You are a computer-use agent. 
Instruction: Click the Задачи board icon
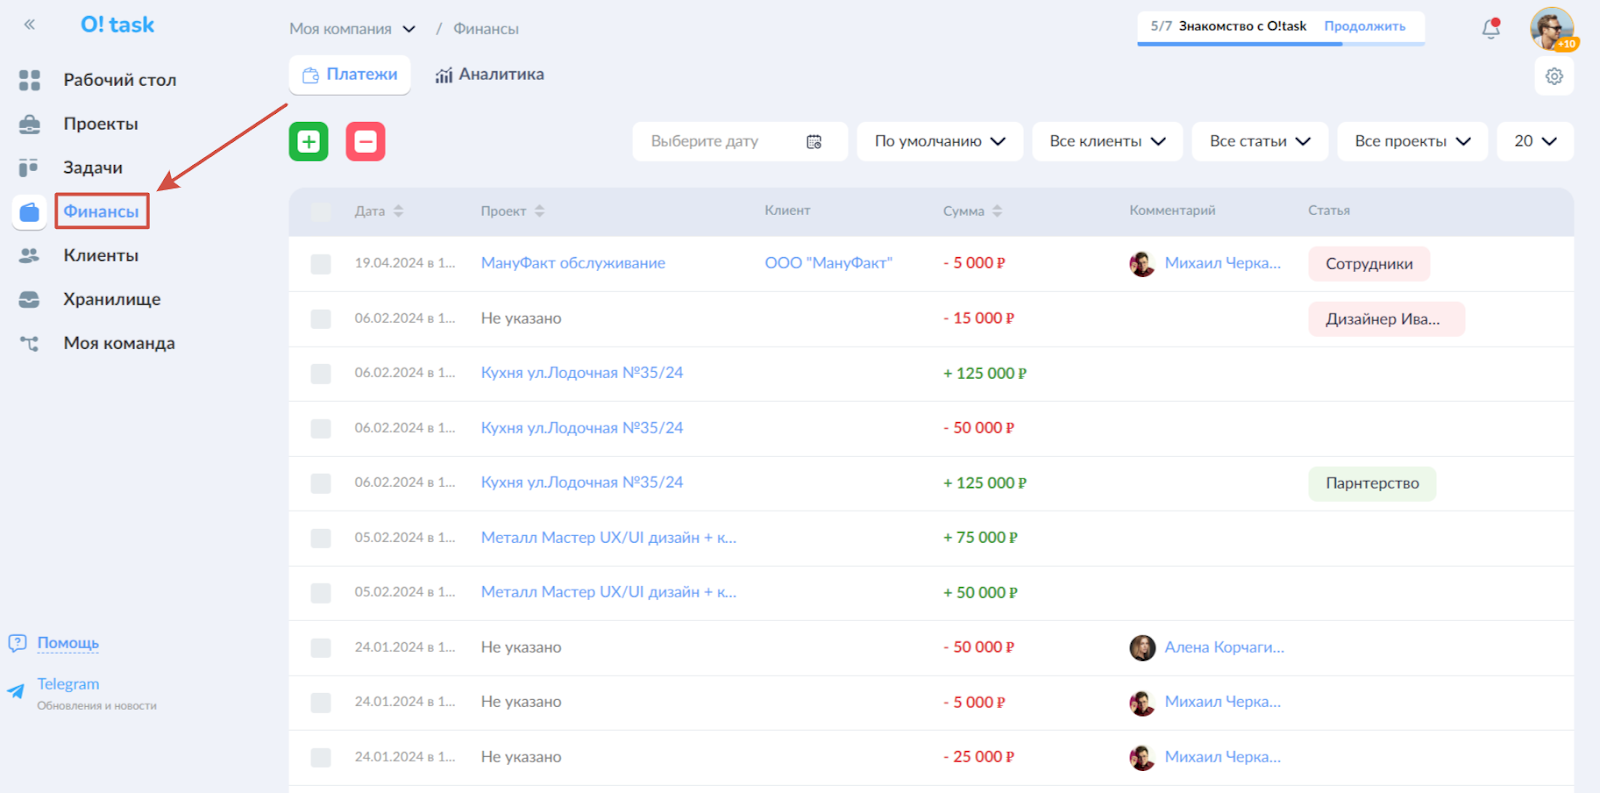pyautogui.click(x=29, y=167)
